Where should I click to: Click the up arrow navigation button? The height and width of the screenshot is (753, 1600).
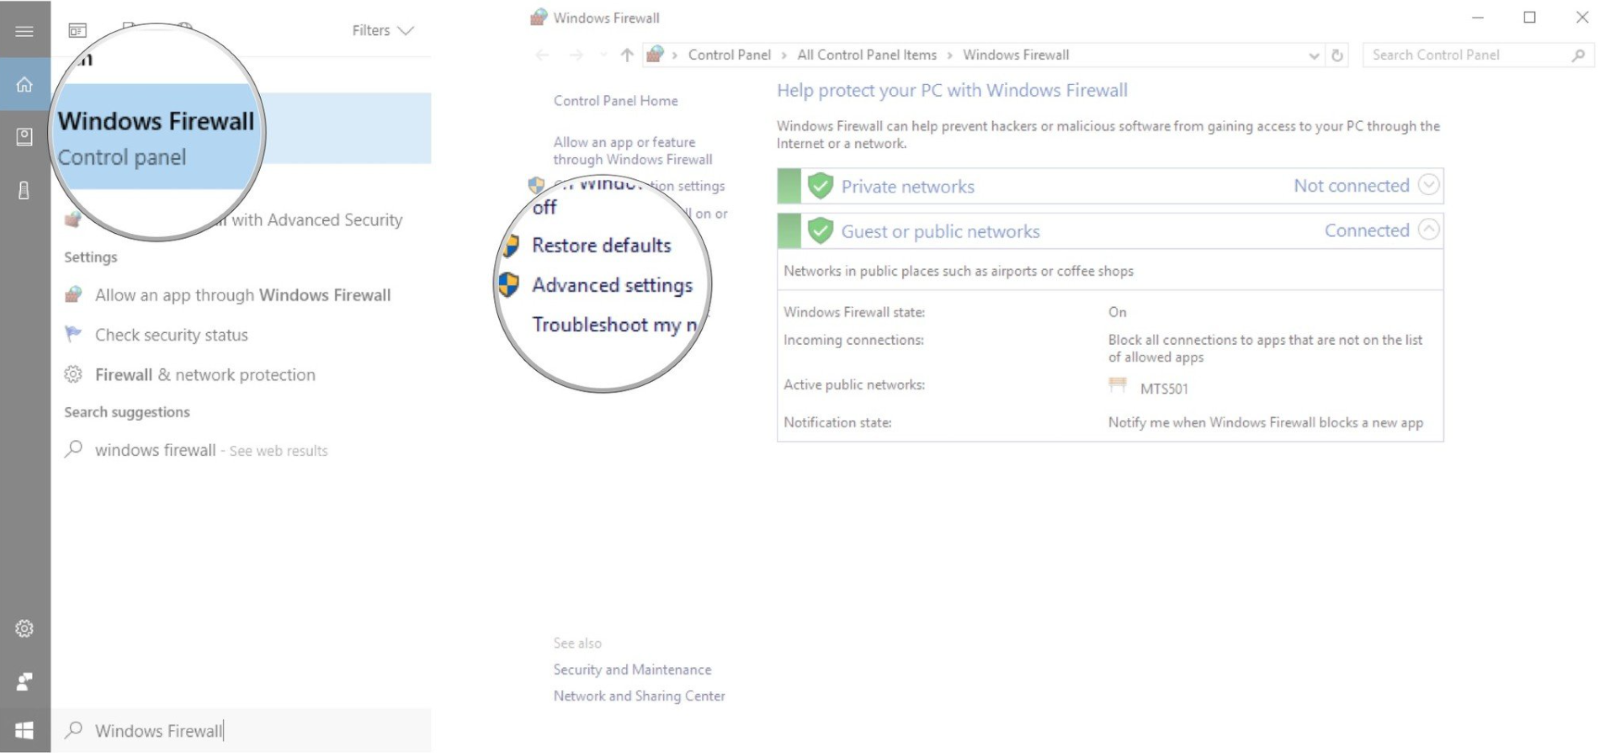pyautogui.click(x=627, y=55)
